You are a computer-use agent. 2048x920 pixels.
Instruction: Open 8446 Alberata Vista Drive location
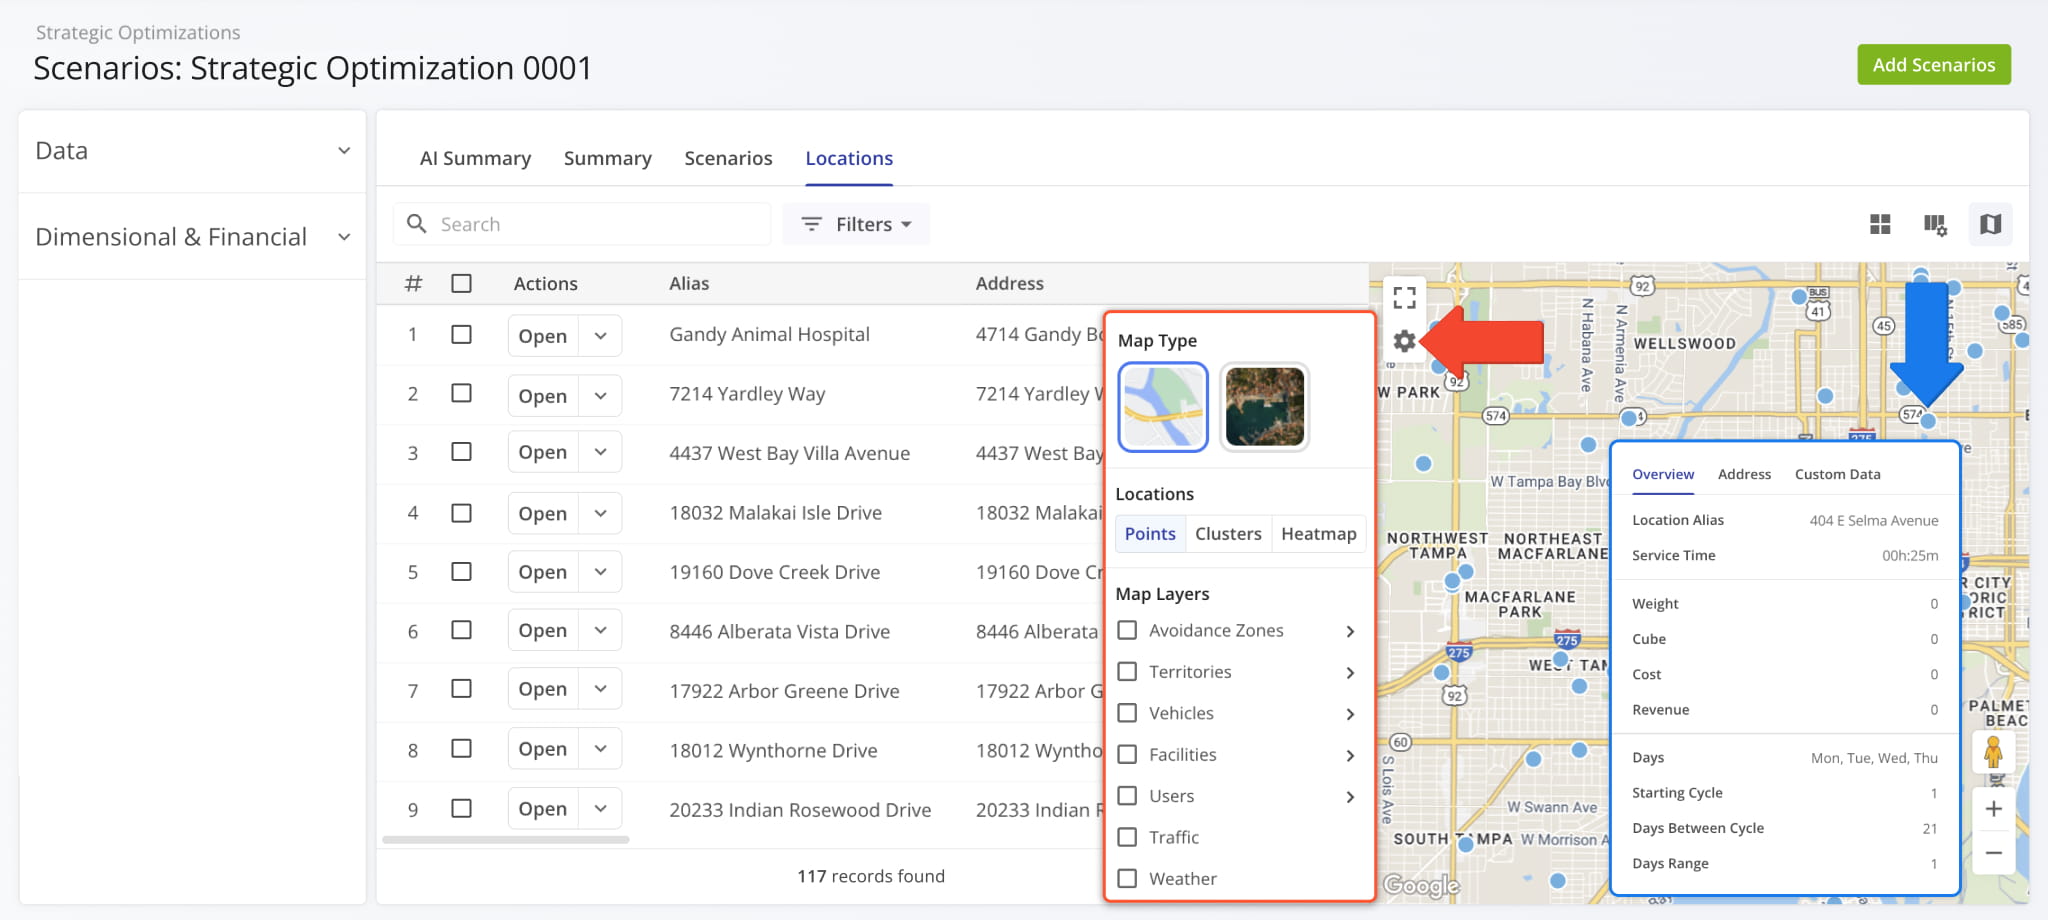pos(543,630)
